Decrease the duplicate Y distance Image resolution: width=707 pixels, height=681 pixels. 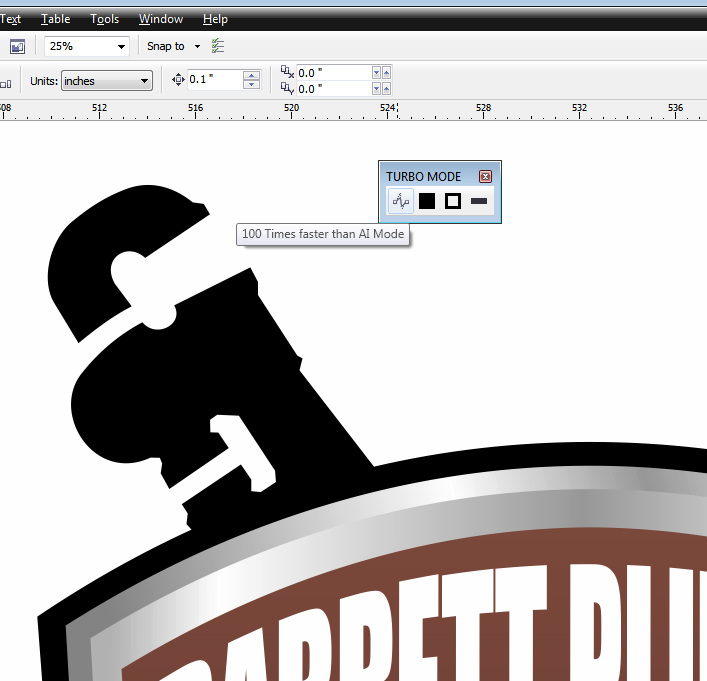coord(376,89)
